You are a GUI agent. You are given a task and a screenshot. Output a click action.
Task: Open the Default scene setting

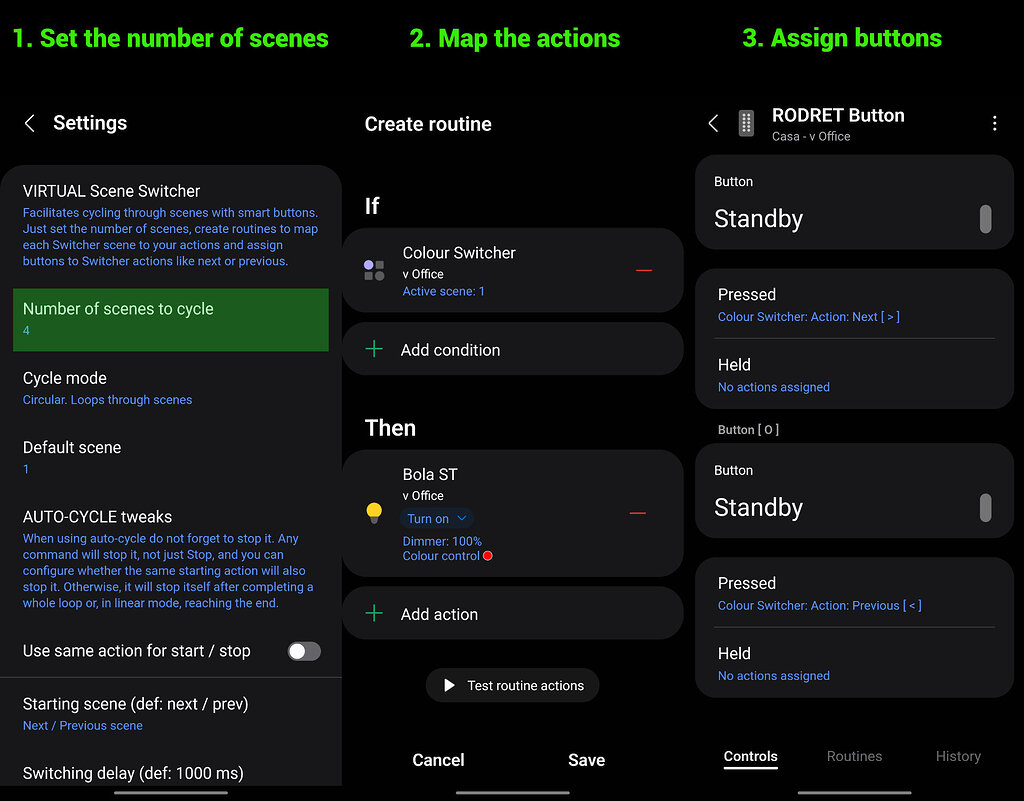pos(170,457)
